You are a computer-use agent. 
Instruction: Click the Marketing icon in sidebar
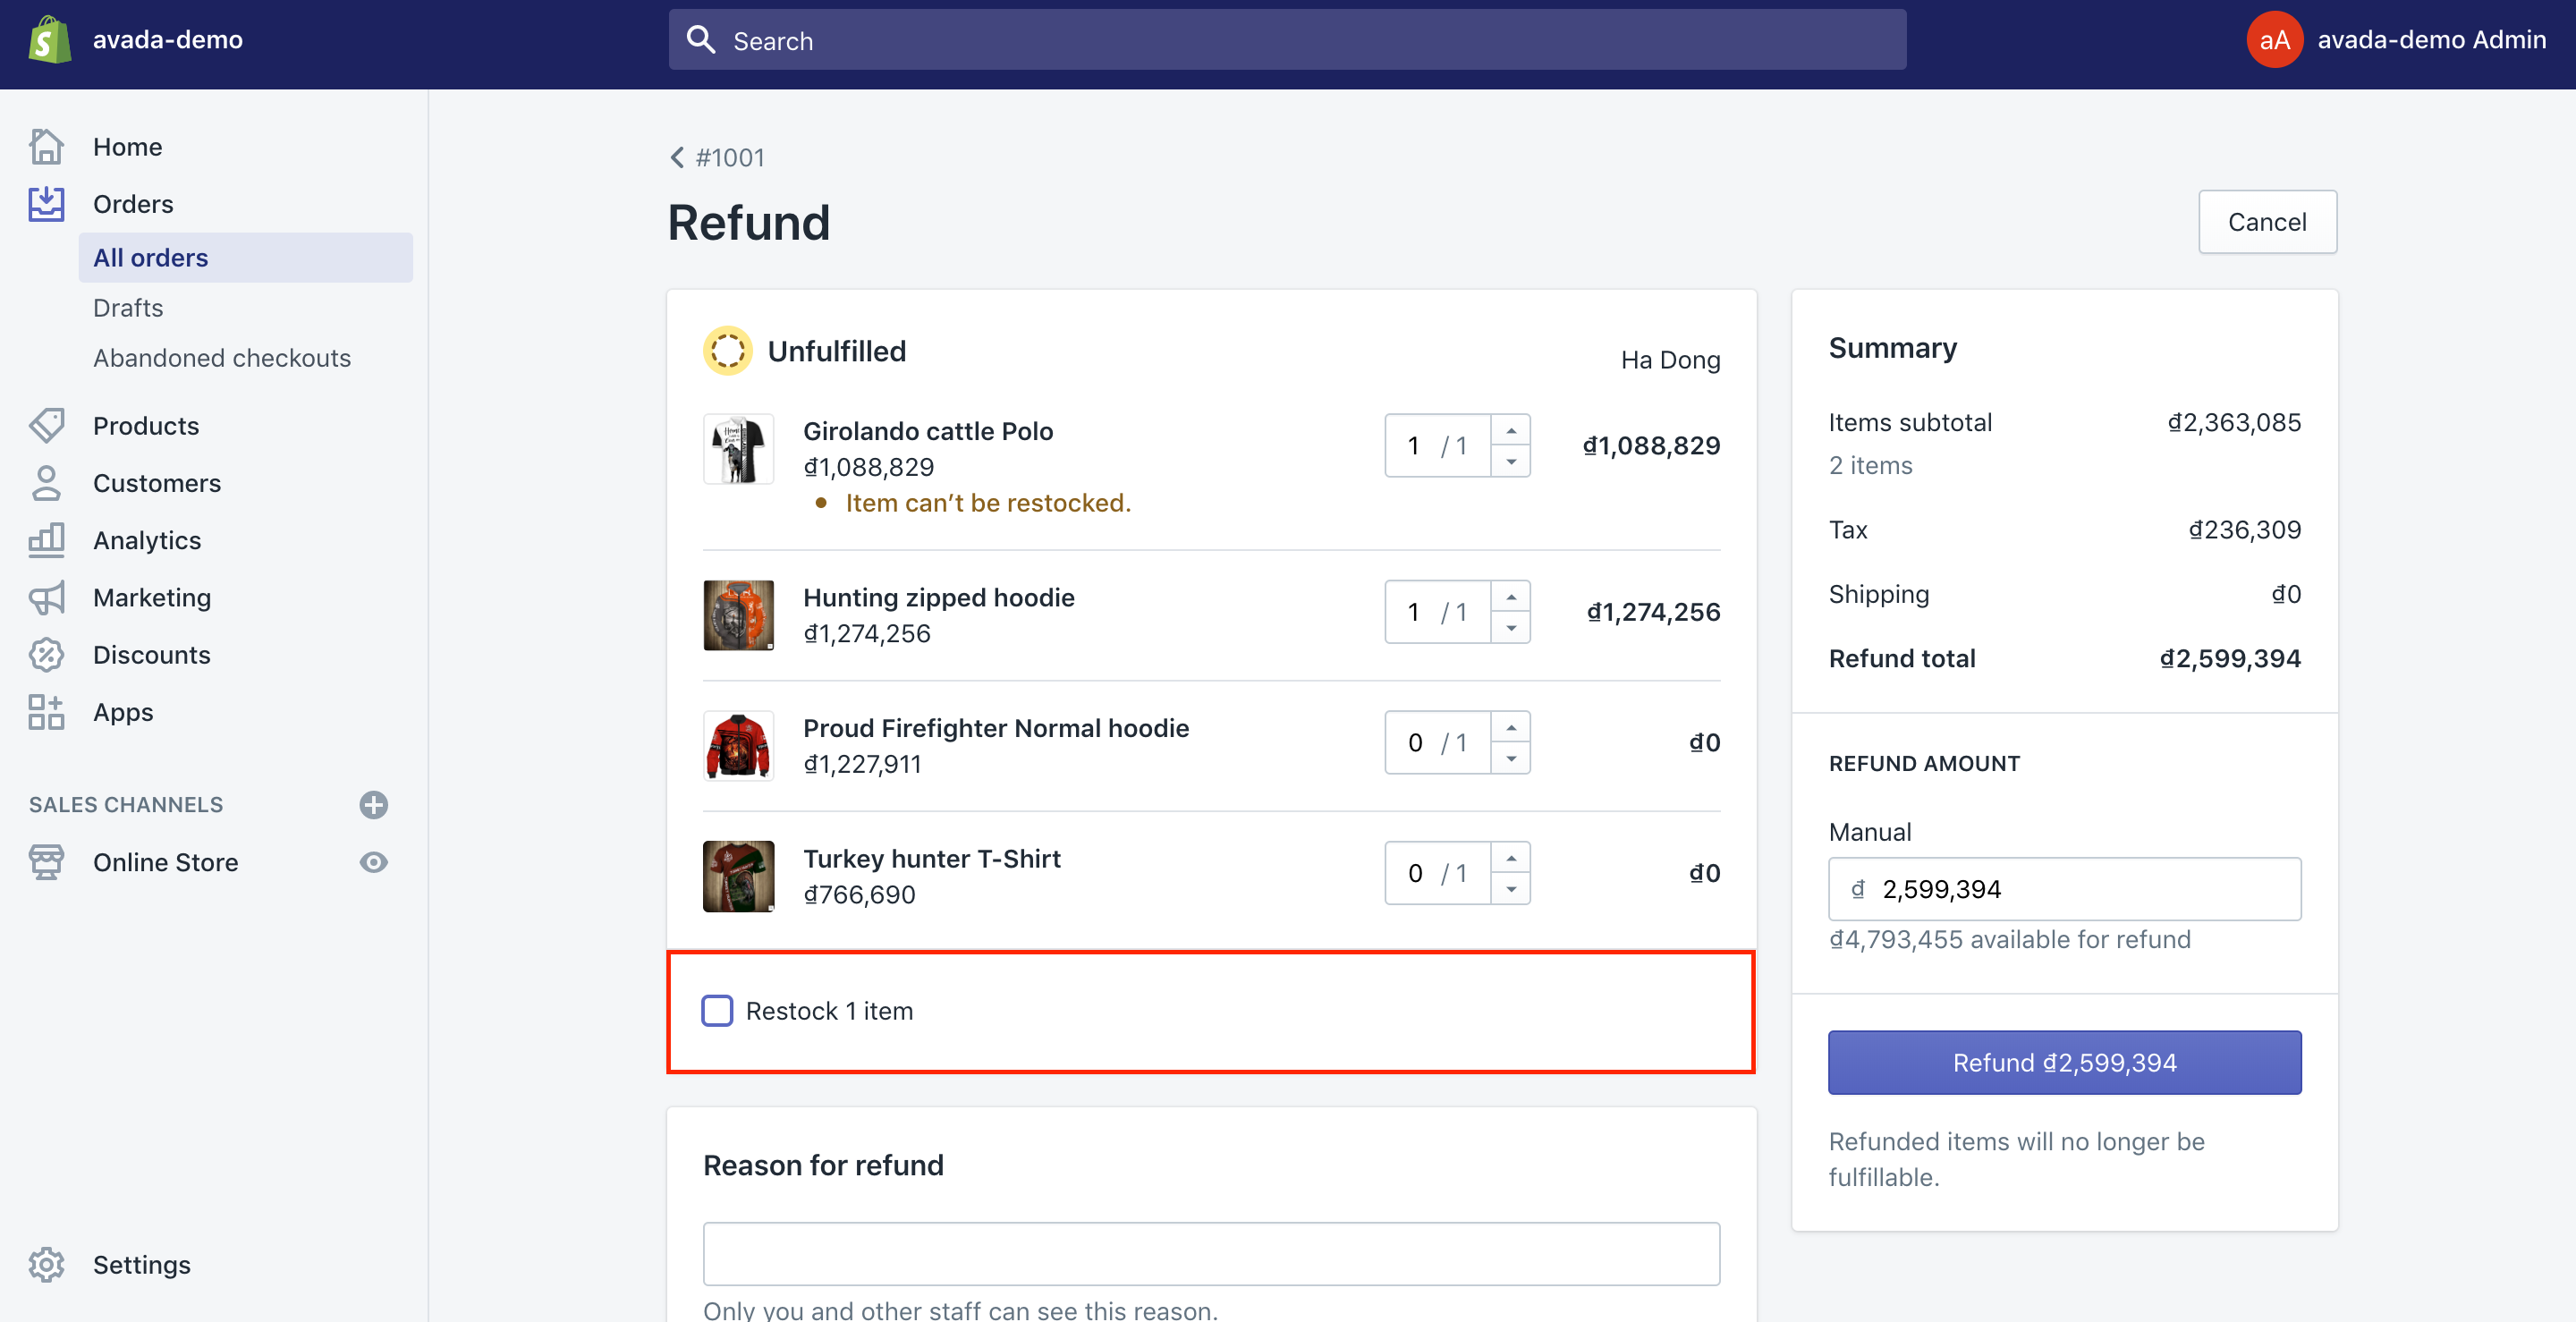point(46,597)
